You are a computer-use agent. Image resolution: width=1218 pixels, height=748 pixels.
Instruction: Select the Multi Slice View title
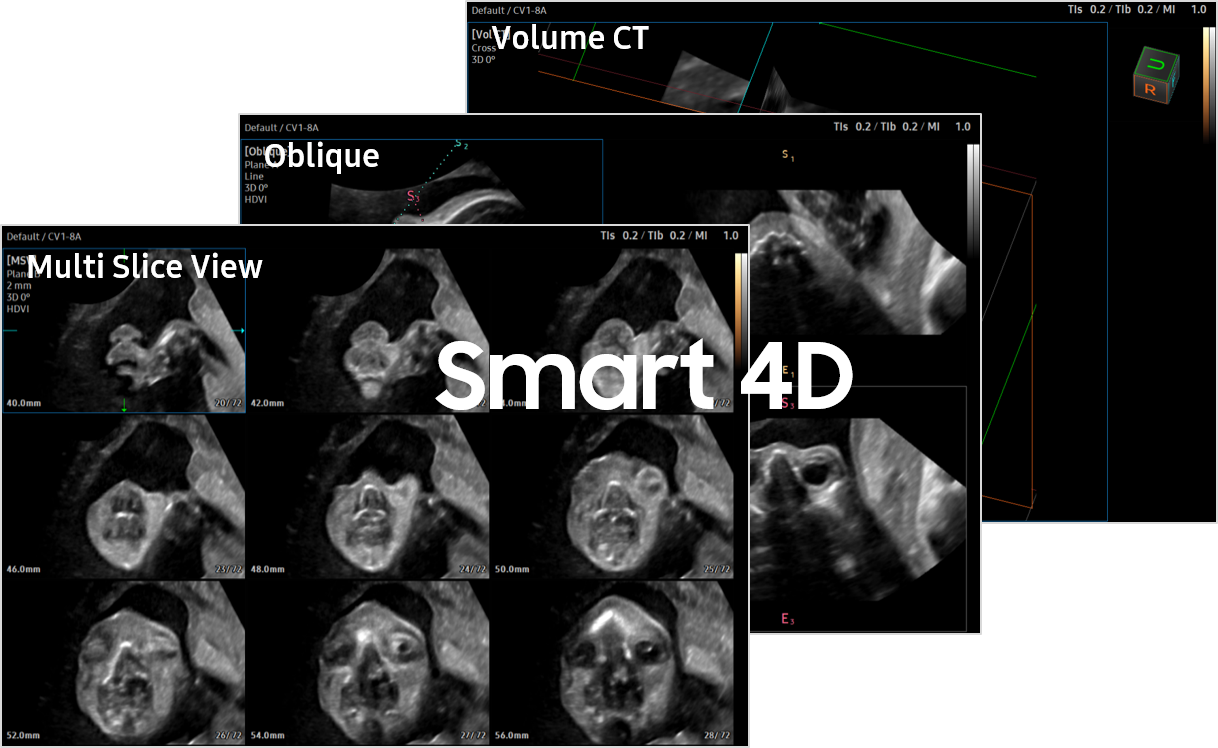pos(145,266)
